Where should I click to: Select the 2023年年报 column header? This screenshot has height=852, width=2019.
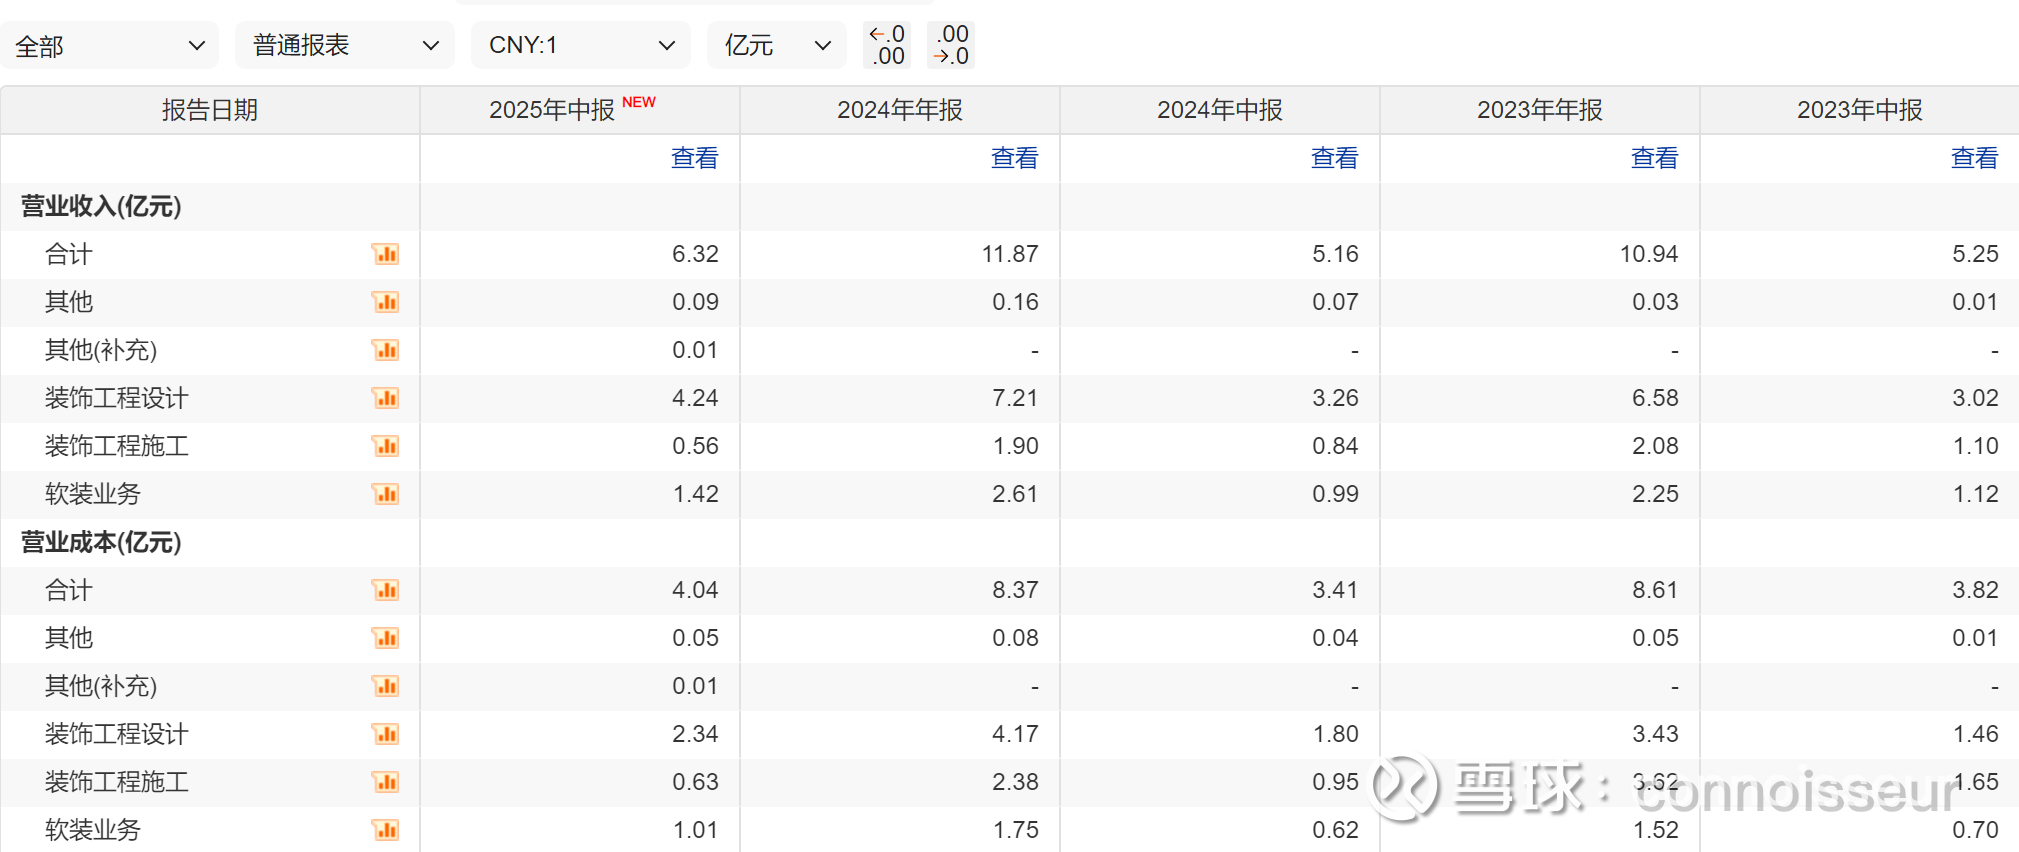(x=1540, y=110)
